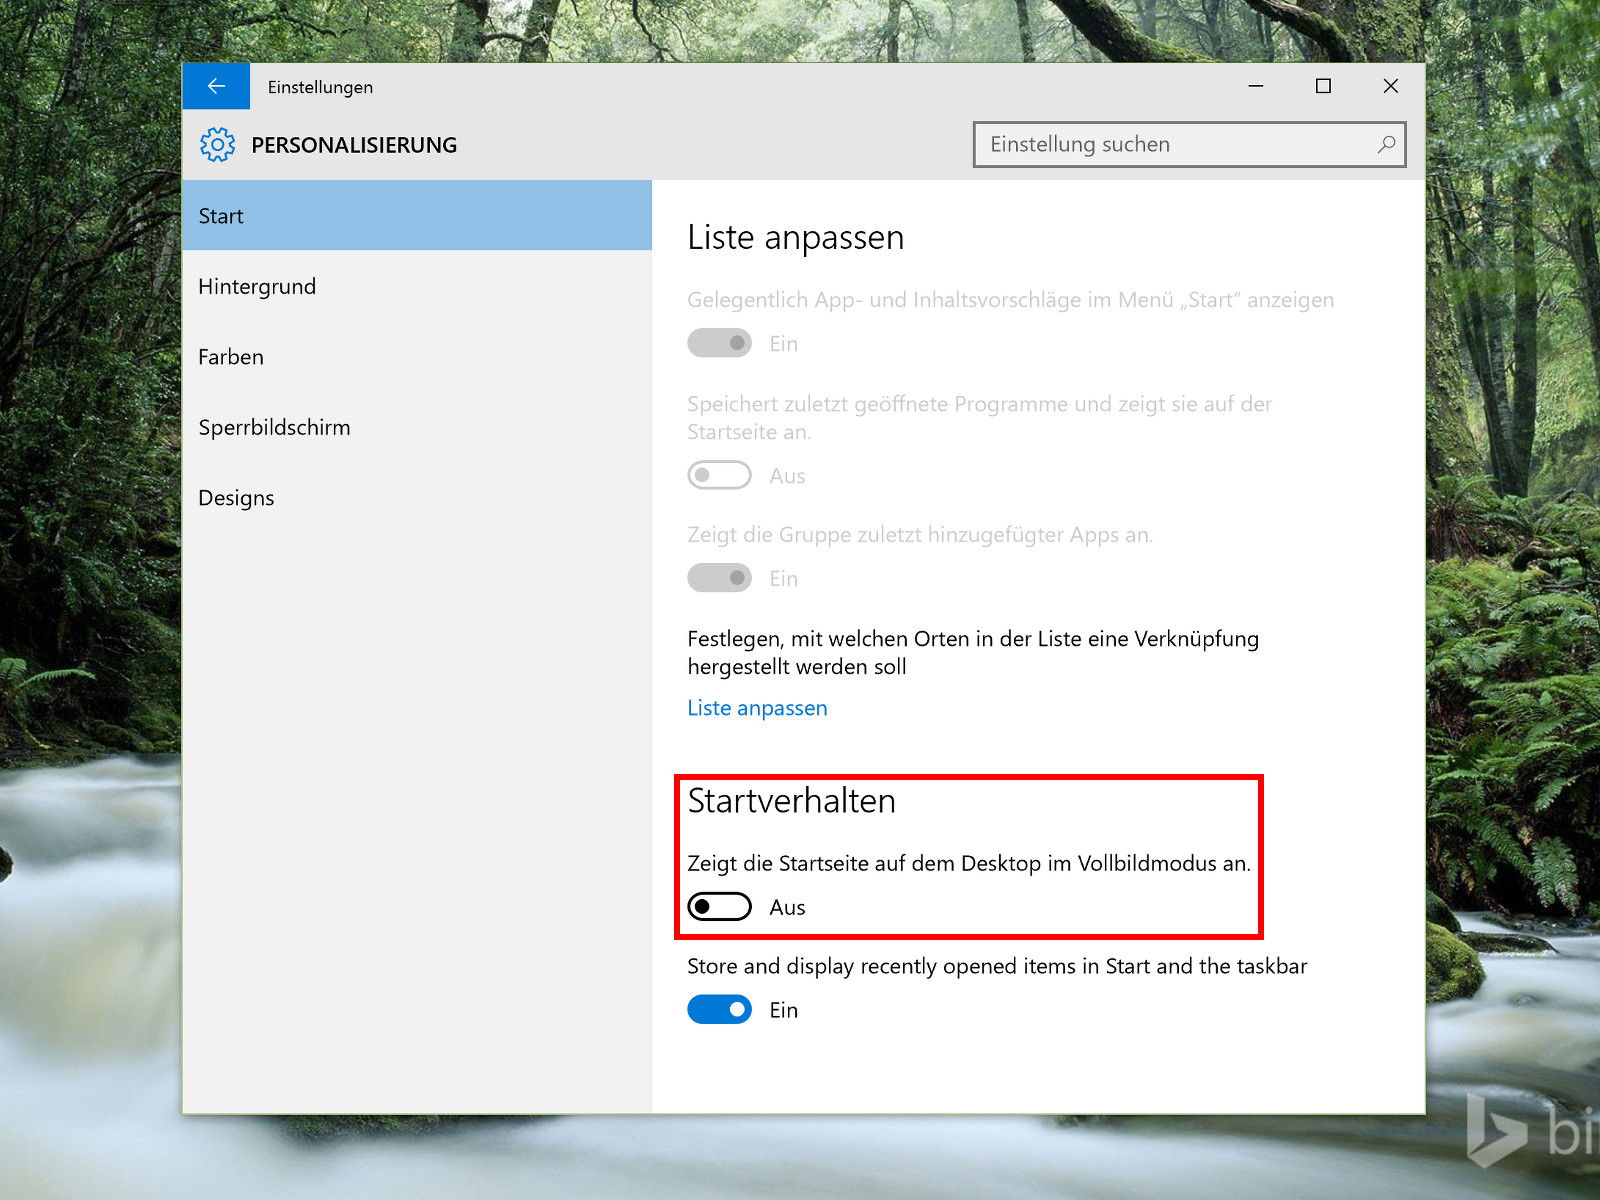Viewport: 1600px width, 1200px height.
Task: Click the Personalisierung gear icon
Action: click(x=217, y=145)
